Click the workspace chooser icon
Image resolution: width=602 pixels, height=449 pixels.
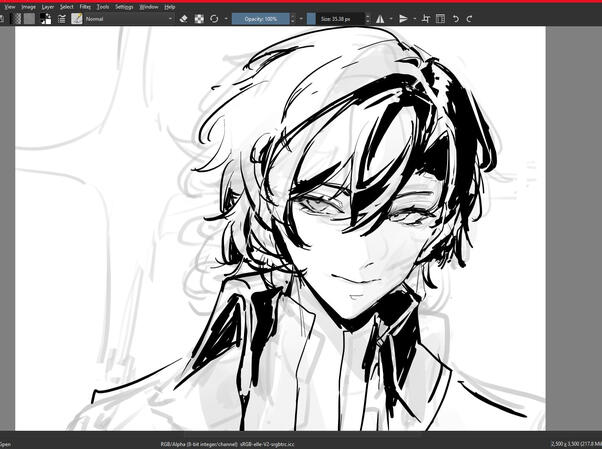pyautogui.click(x=441, y=18)
